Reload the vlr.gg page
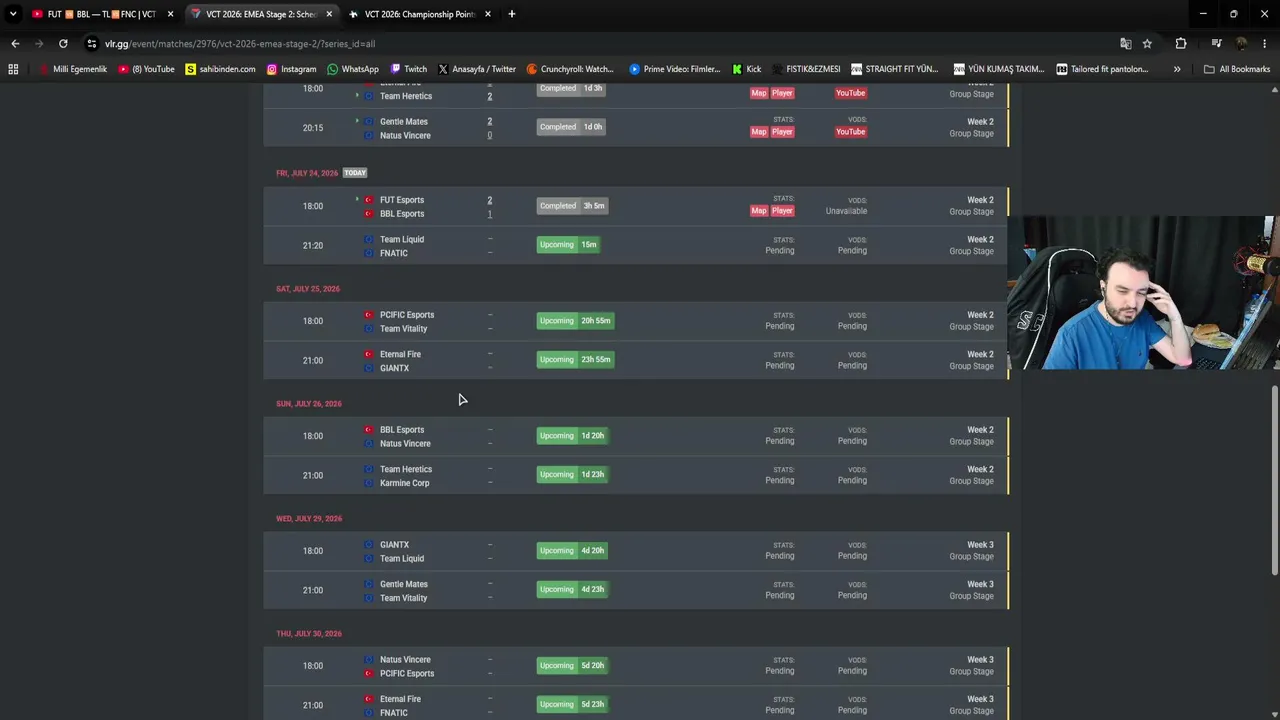The height and width of the screenshot is (720, 1280). pyautogui.click(x=63, y=44)
